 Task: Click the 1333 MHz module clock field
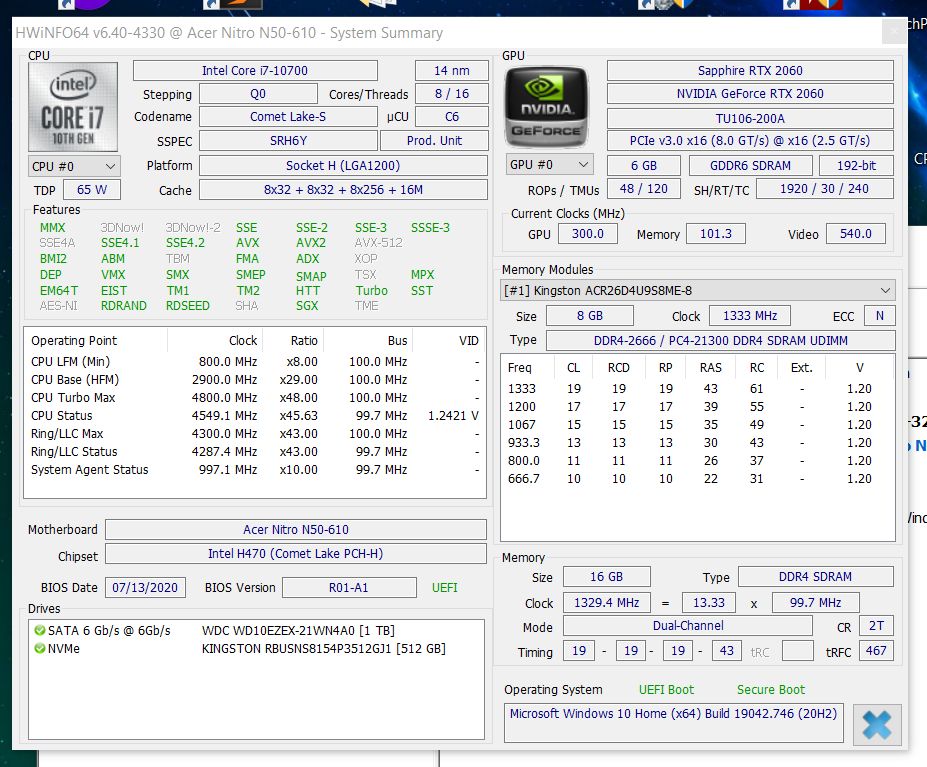[x=750, y=316]
